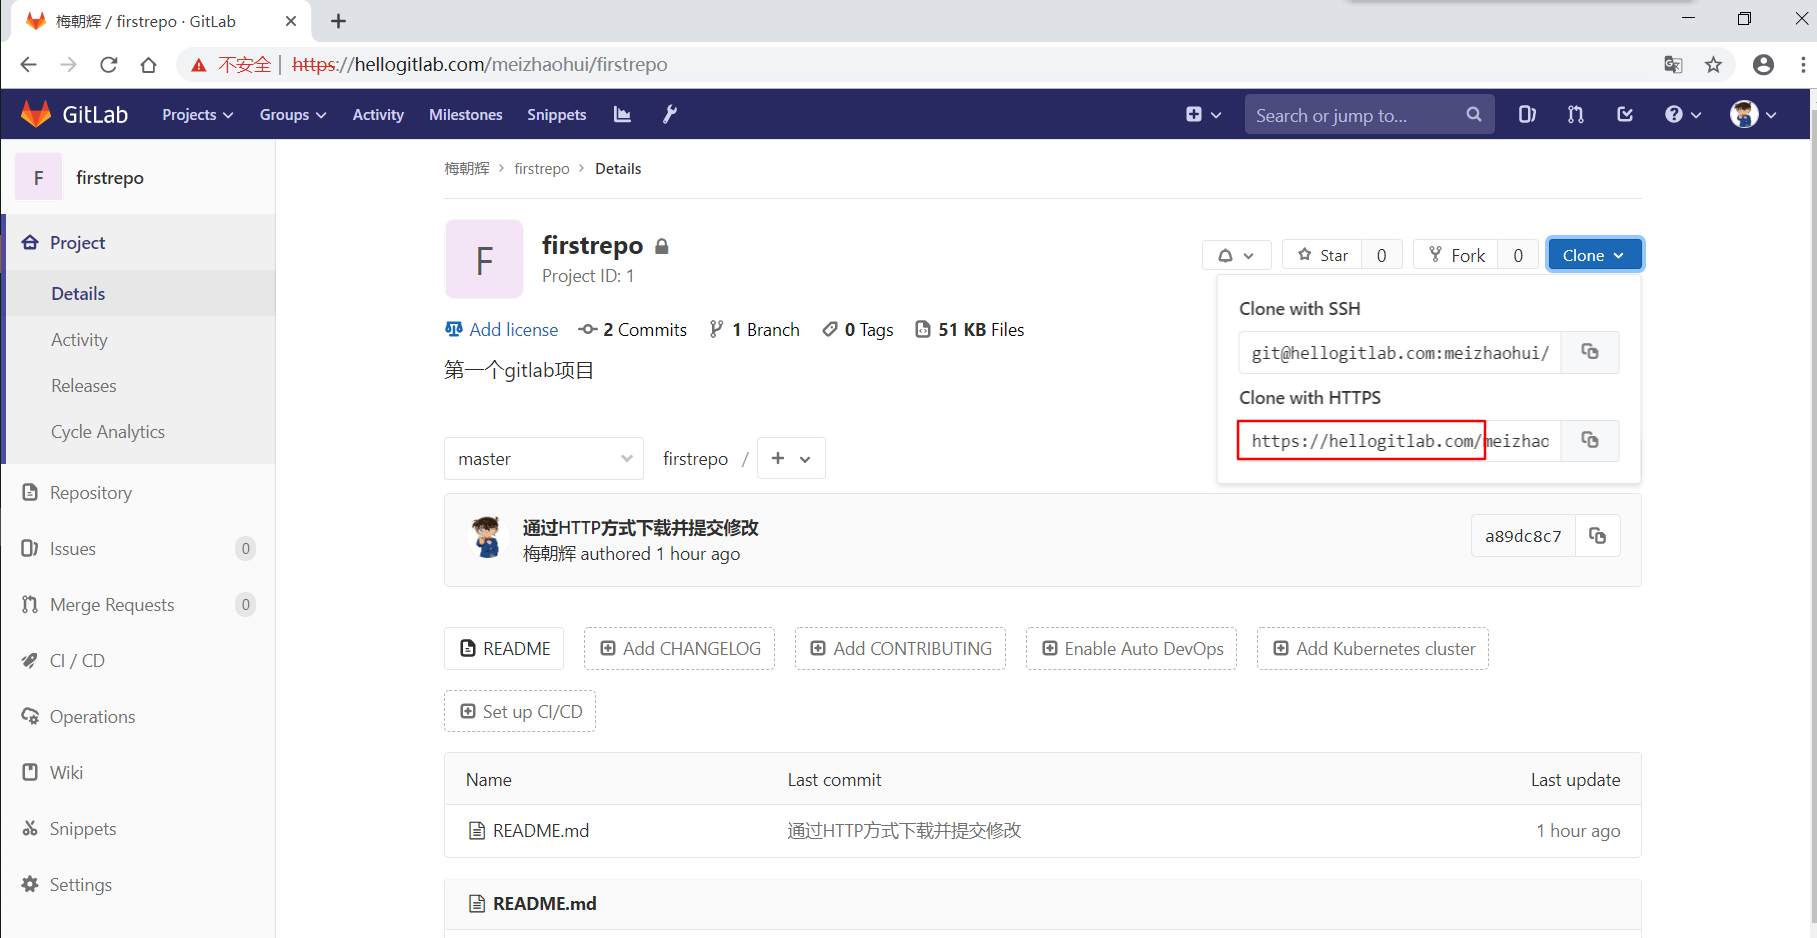Screen dimensions: 1817x938
Task: Open Activity in top navbar
Action: coord(378,114)
